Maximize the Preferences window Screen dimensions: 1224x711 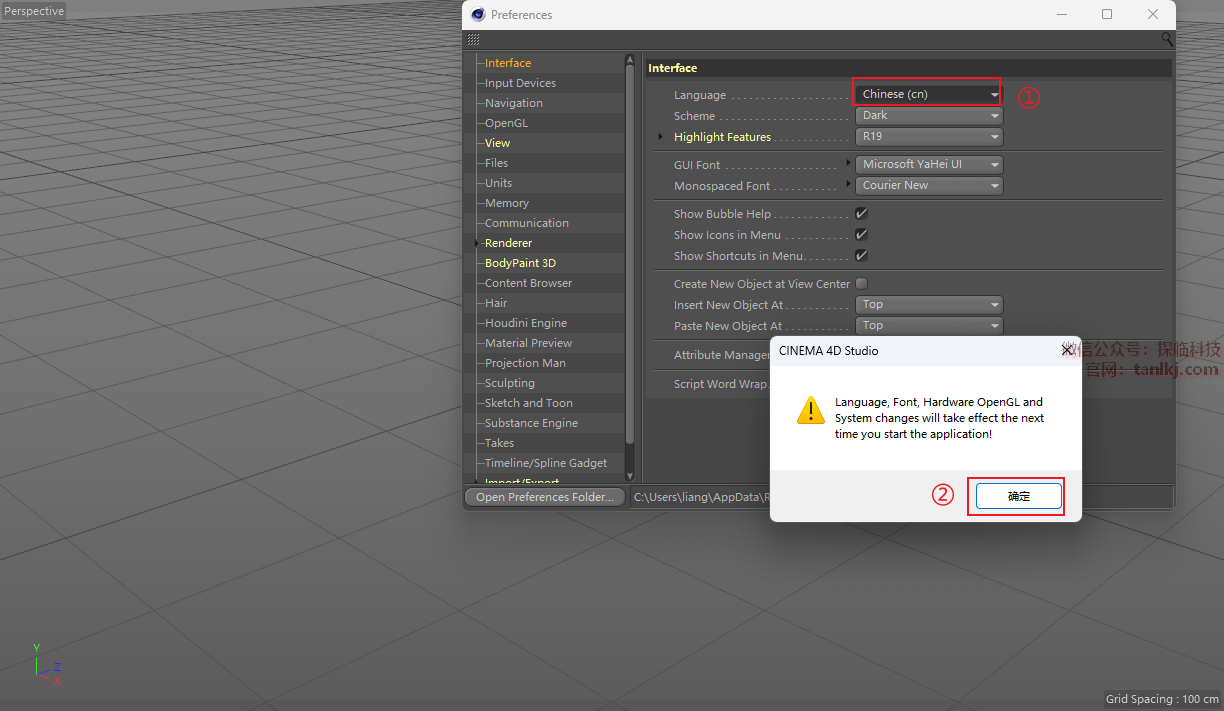(1107, 15)
